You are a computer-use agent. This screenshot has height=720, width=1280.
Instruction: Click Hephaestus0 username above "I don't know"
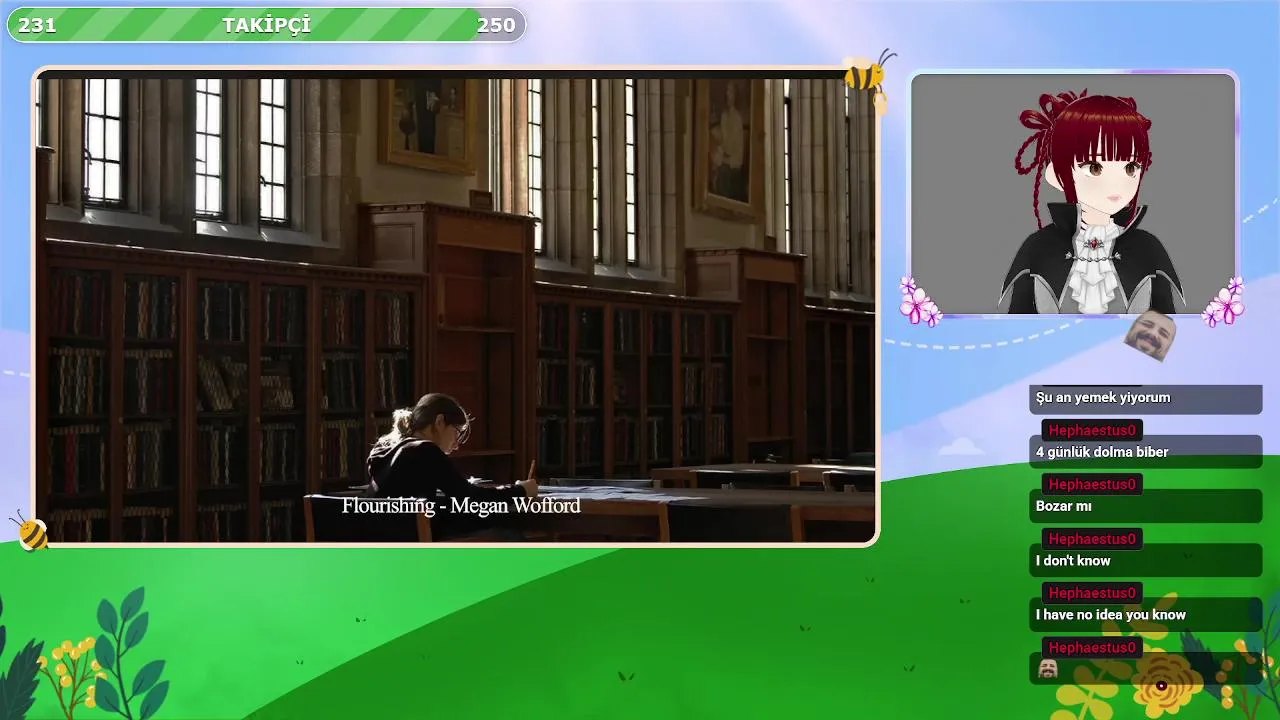tap(1092, 539)
